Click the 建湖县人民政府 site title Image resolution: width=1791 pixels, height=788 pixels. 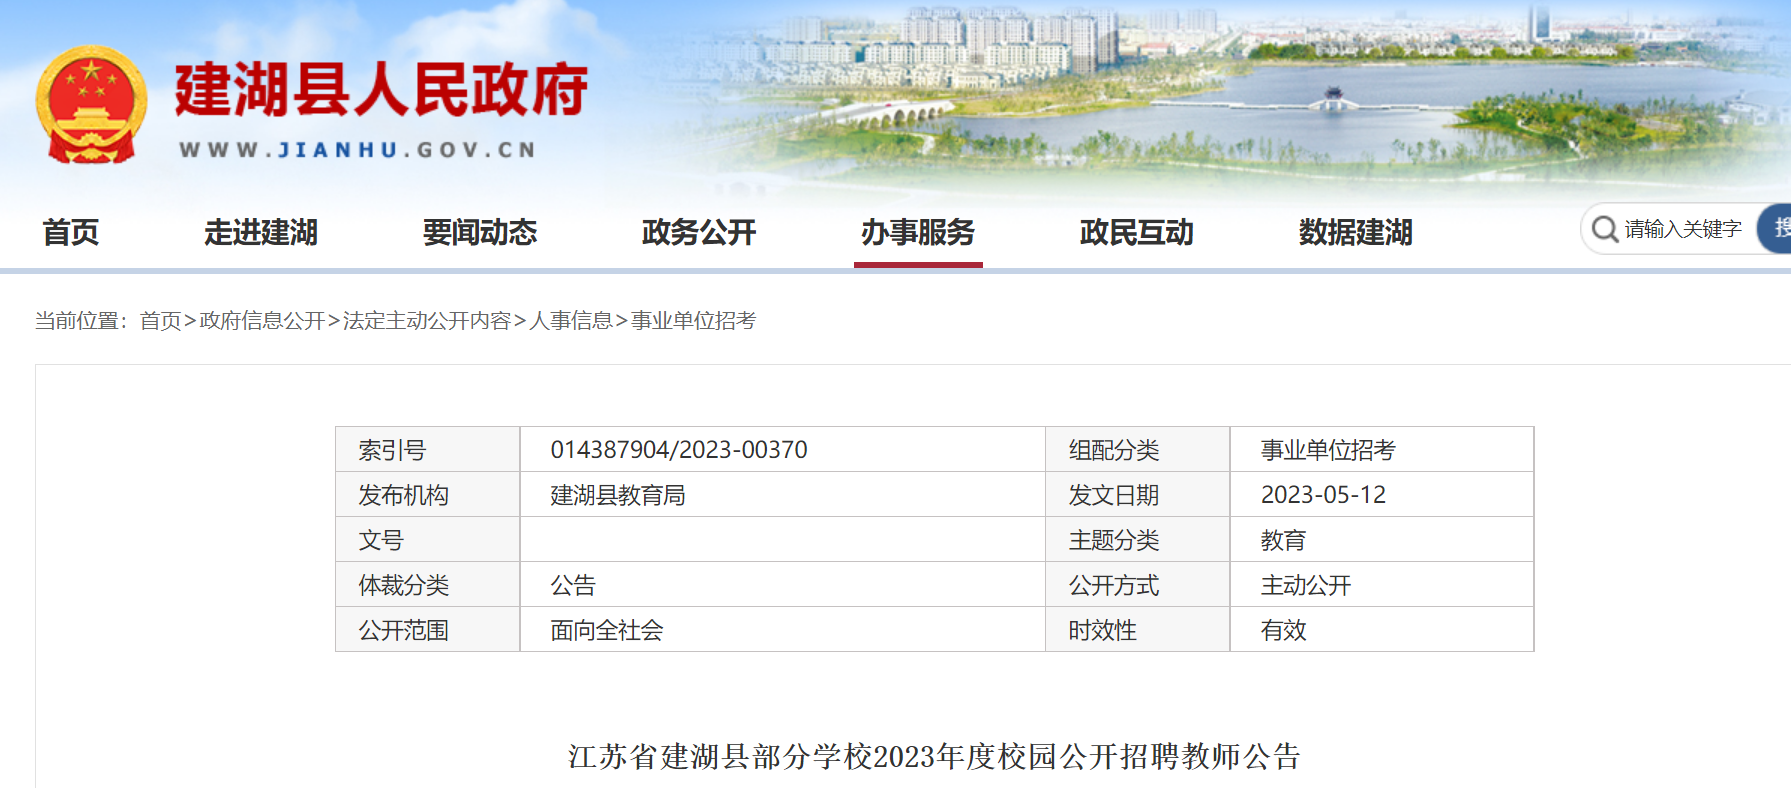coord(381,90)
